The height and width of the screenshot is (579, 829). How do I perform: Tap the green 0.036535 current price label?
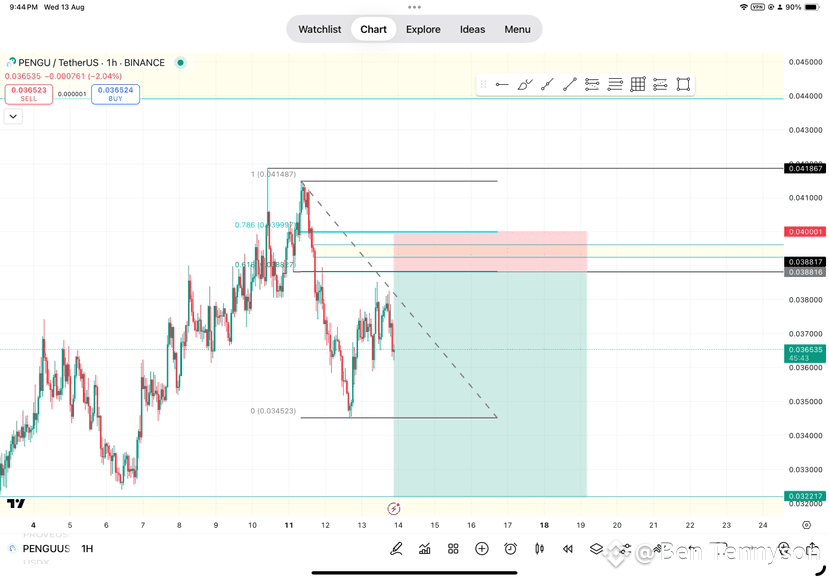805,353
